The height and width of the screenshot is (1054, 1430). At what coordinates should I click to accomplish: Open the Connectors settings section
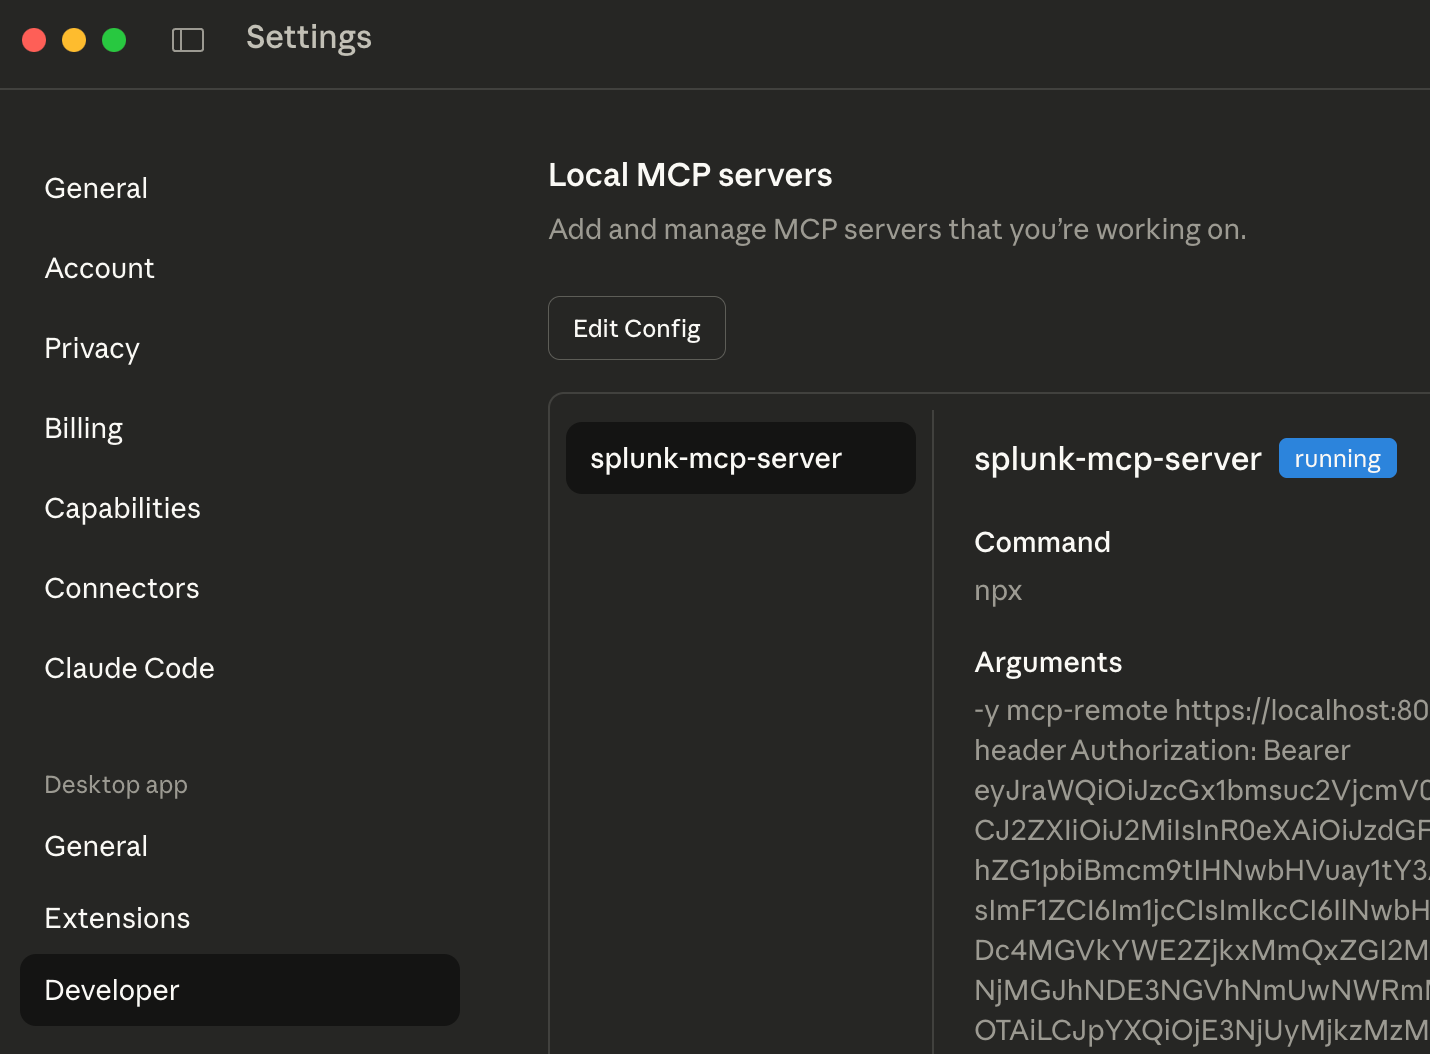pyautogui.click(x=121, y=588)
